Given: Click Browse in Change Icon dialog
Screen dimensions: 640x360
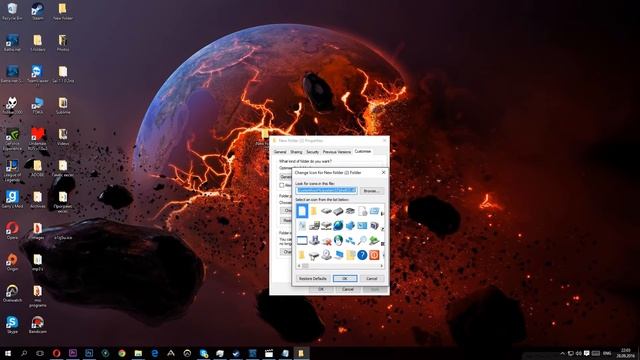Looking at the screenshot, I should (371, 191).
